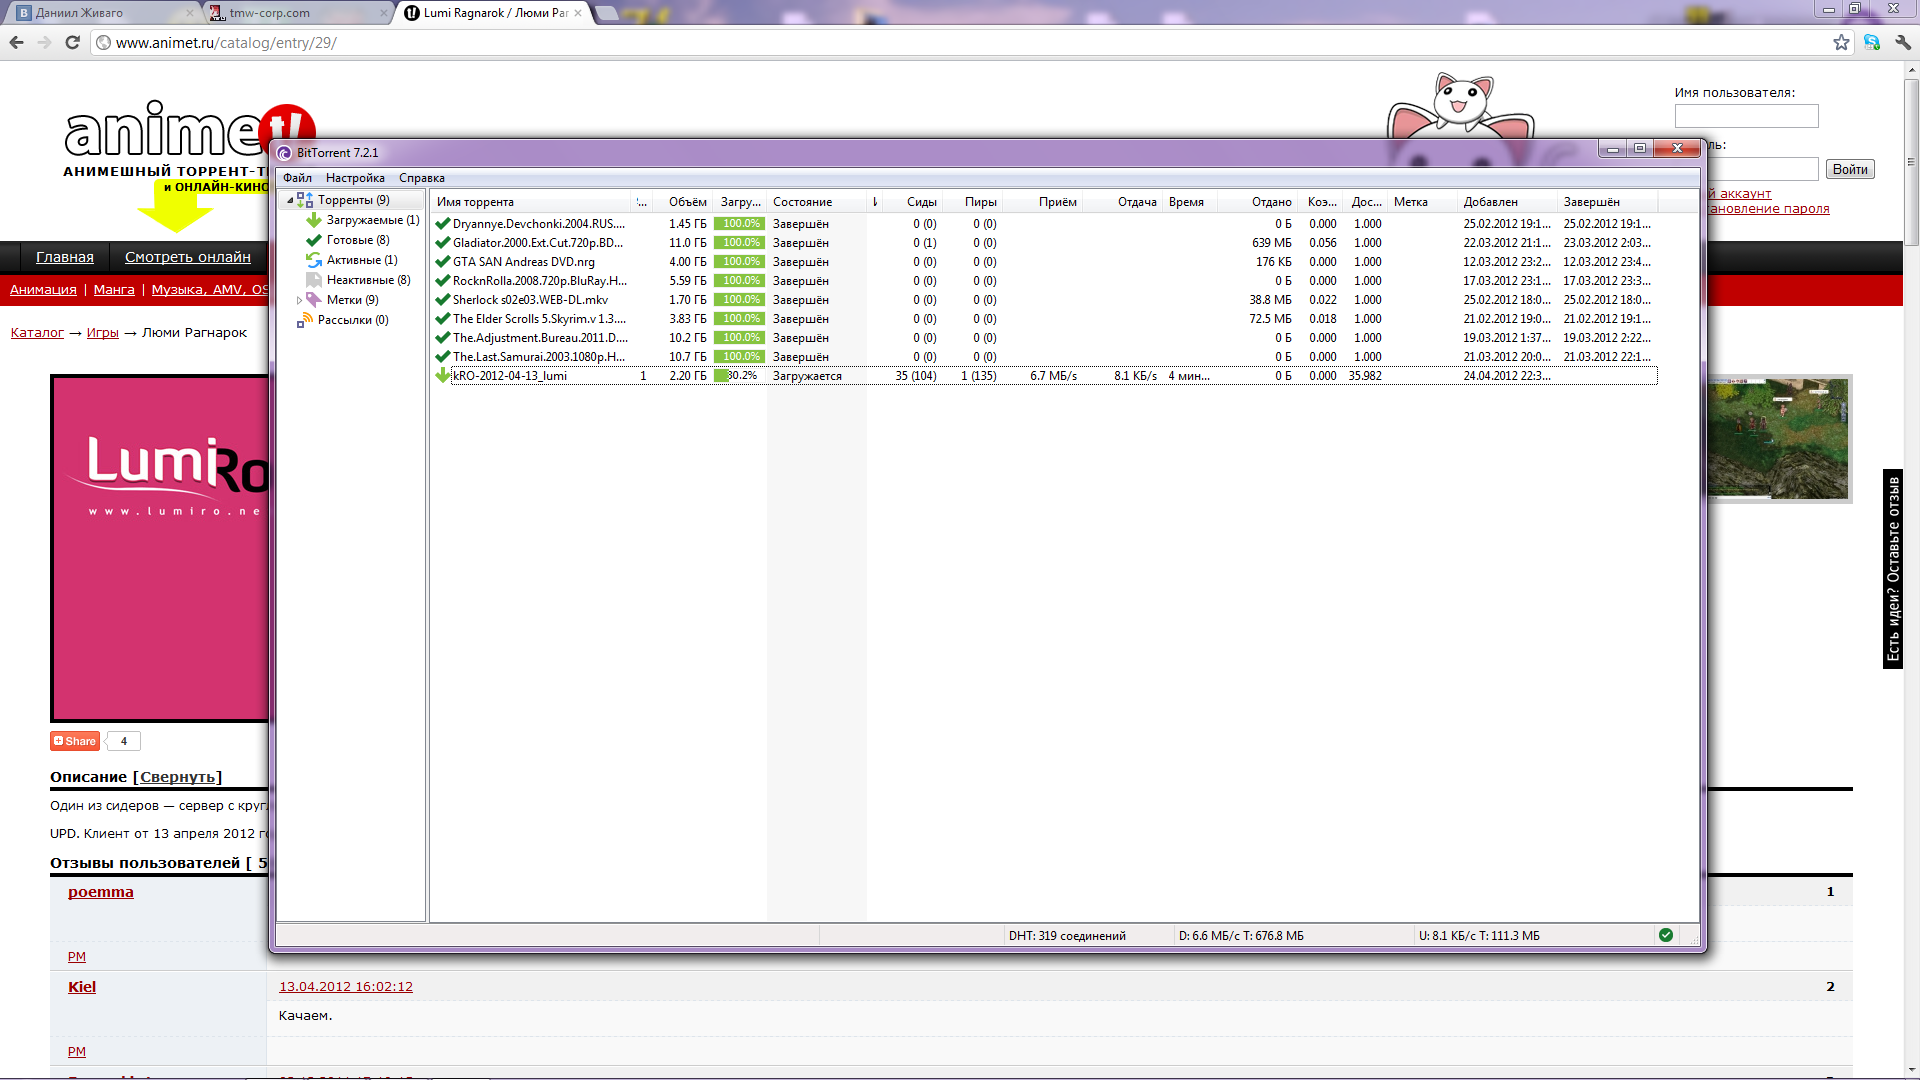Click the browser back arrow
Screen dimensions: 1920x1080
16,42
